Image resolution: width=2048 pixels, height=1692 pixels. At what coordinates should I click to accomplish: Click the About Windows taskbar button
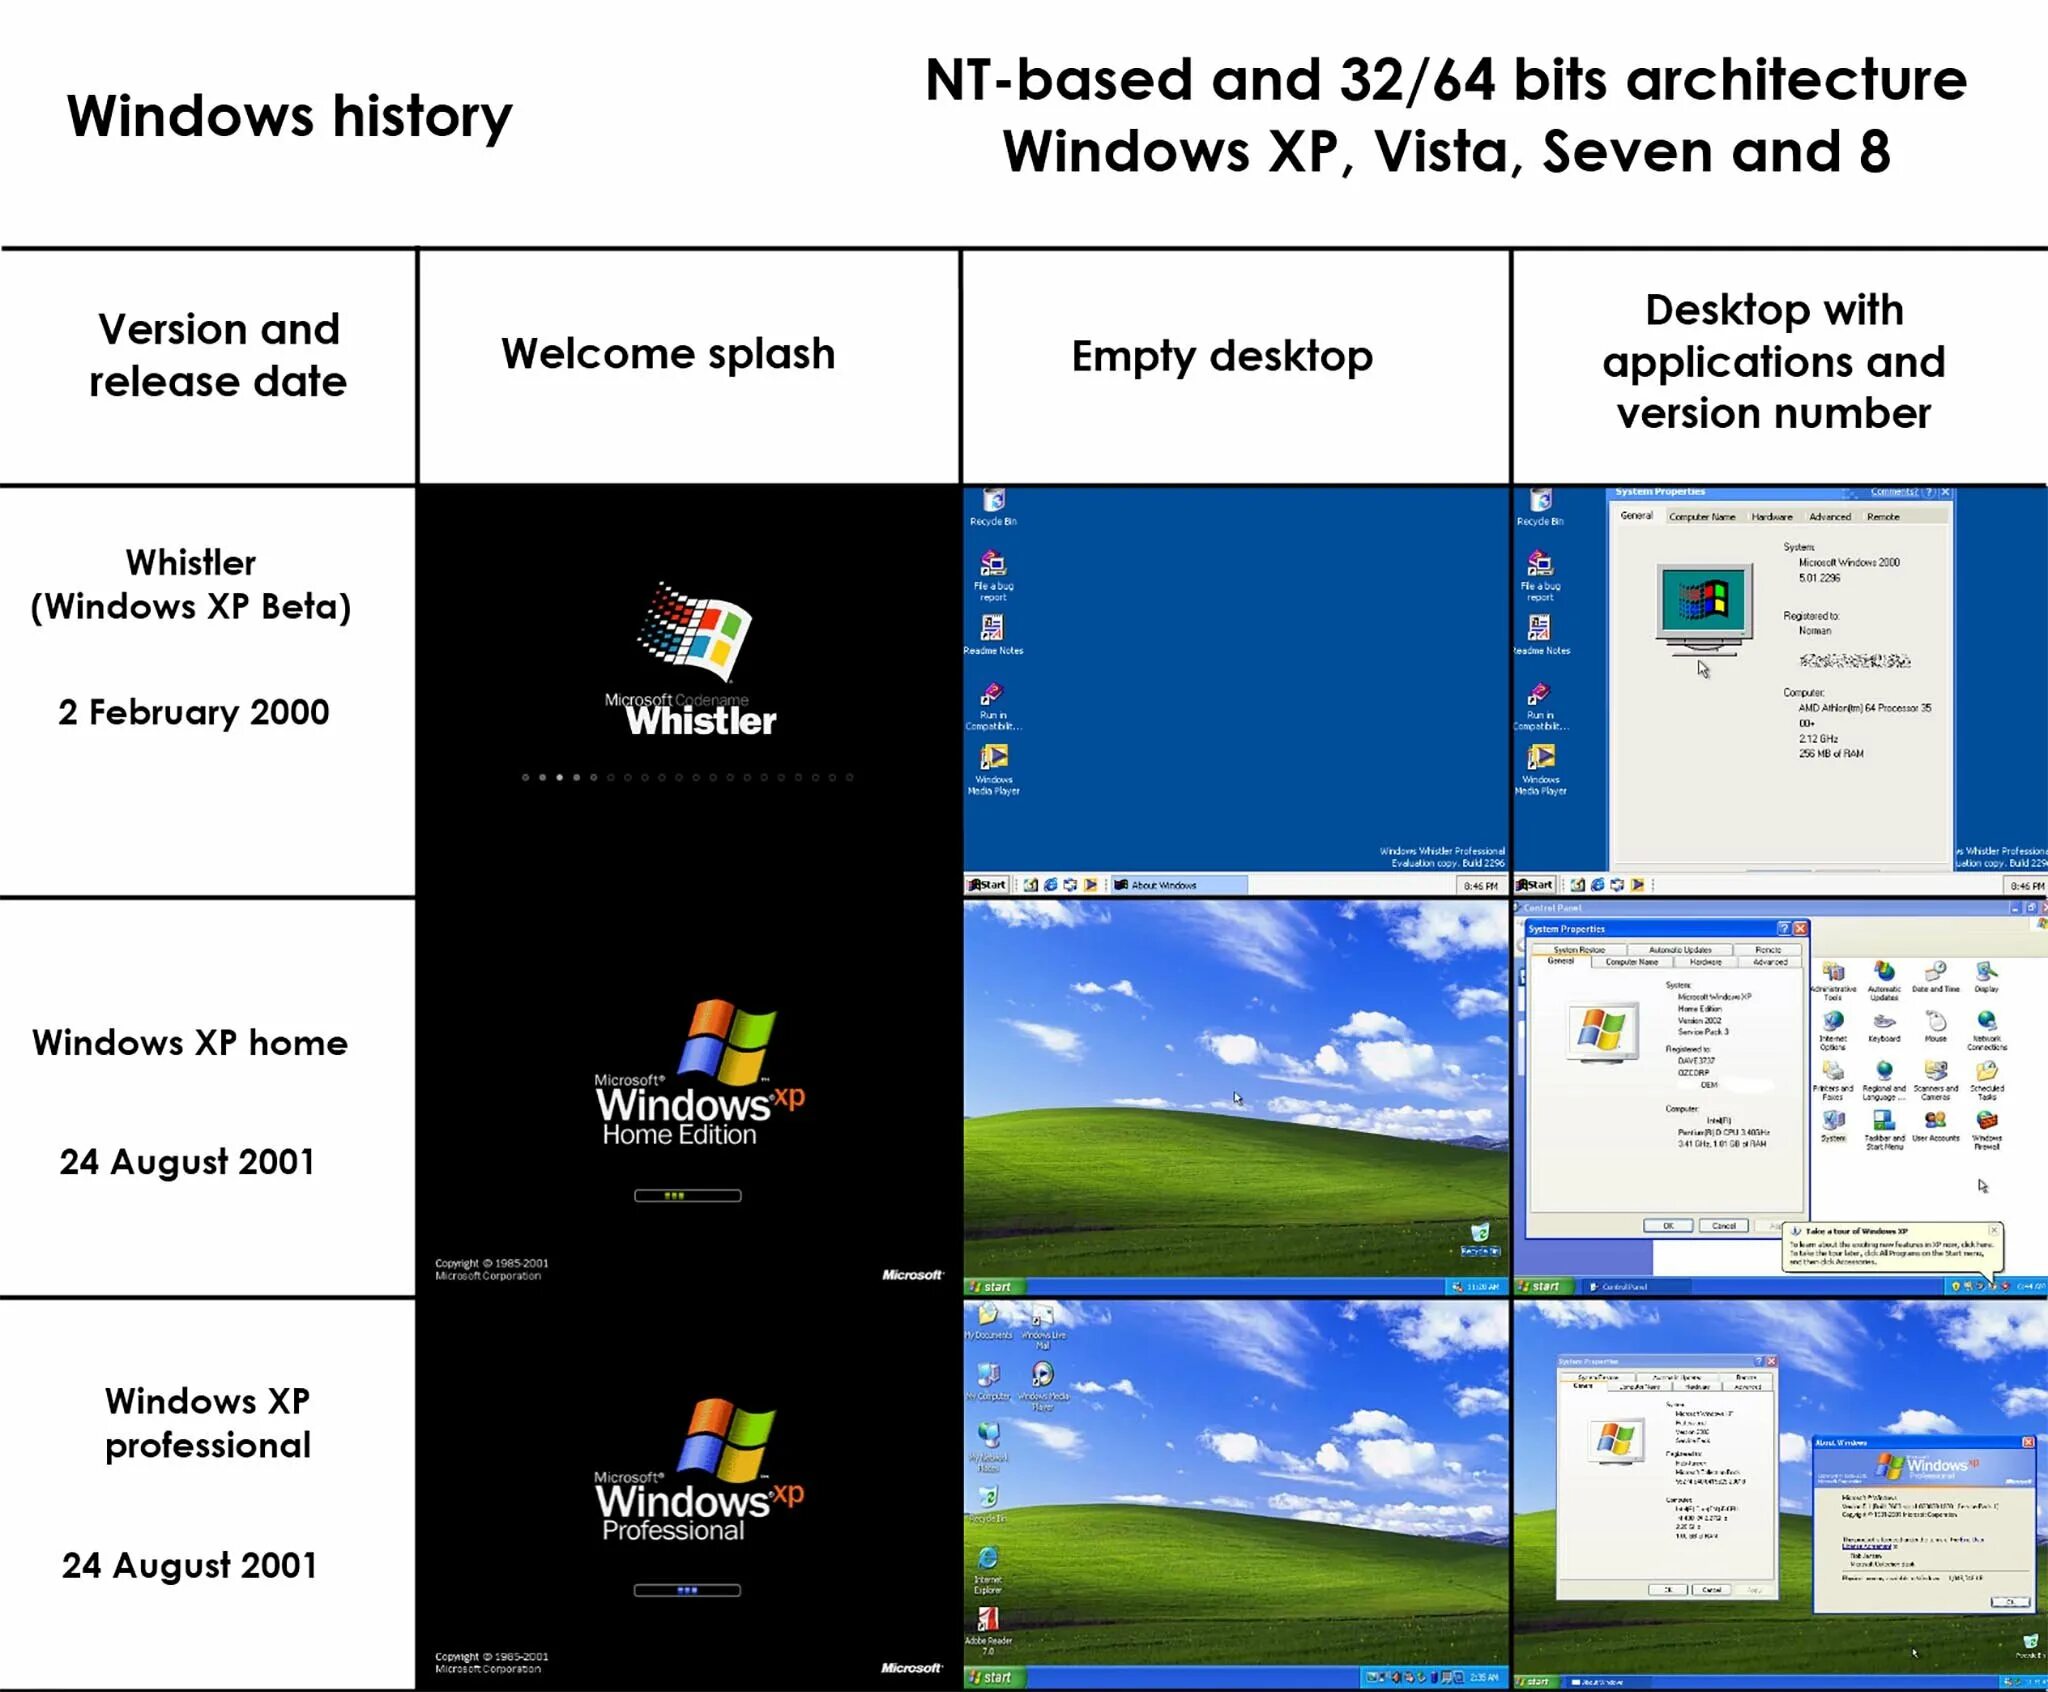click(1179, 885)
